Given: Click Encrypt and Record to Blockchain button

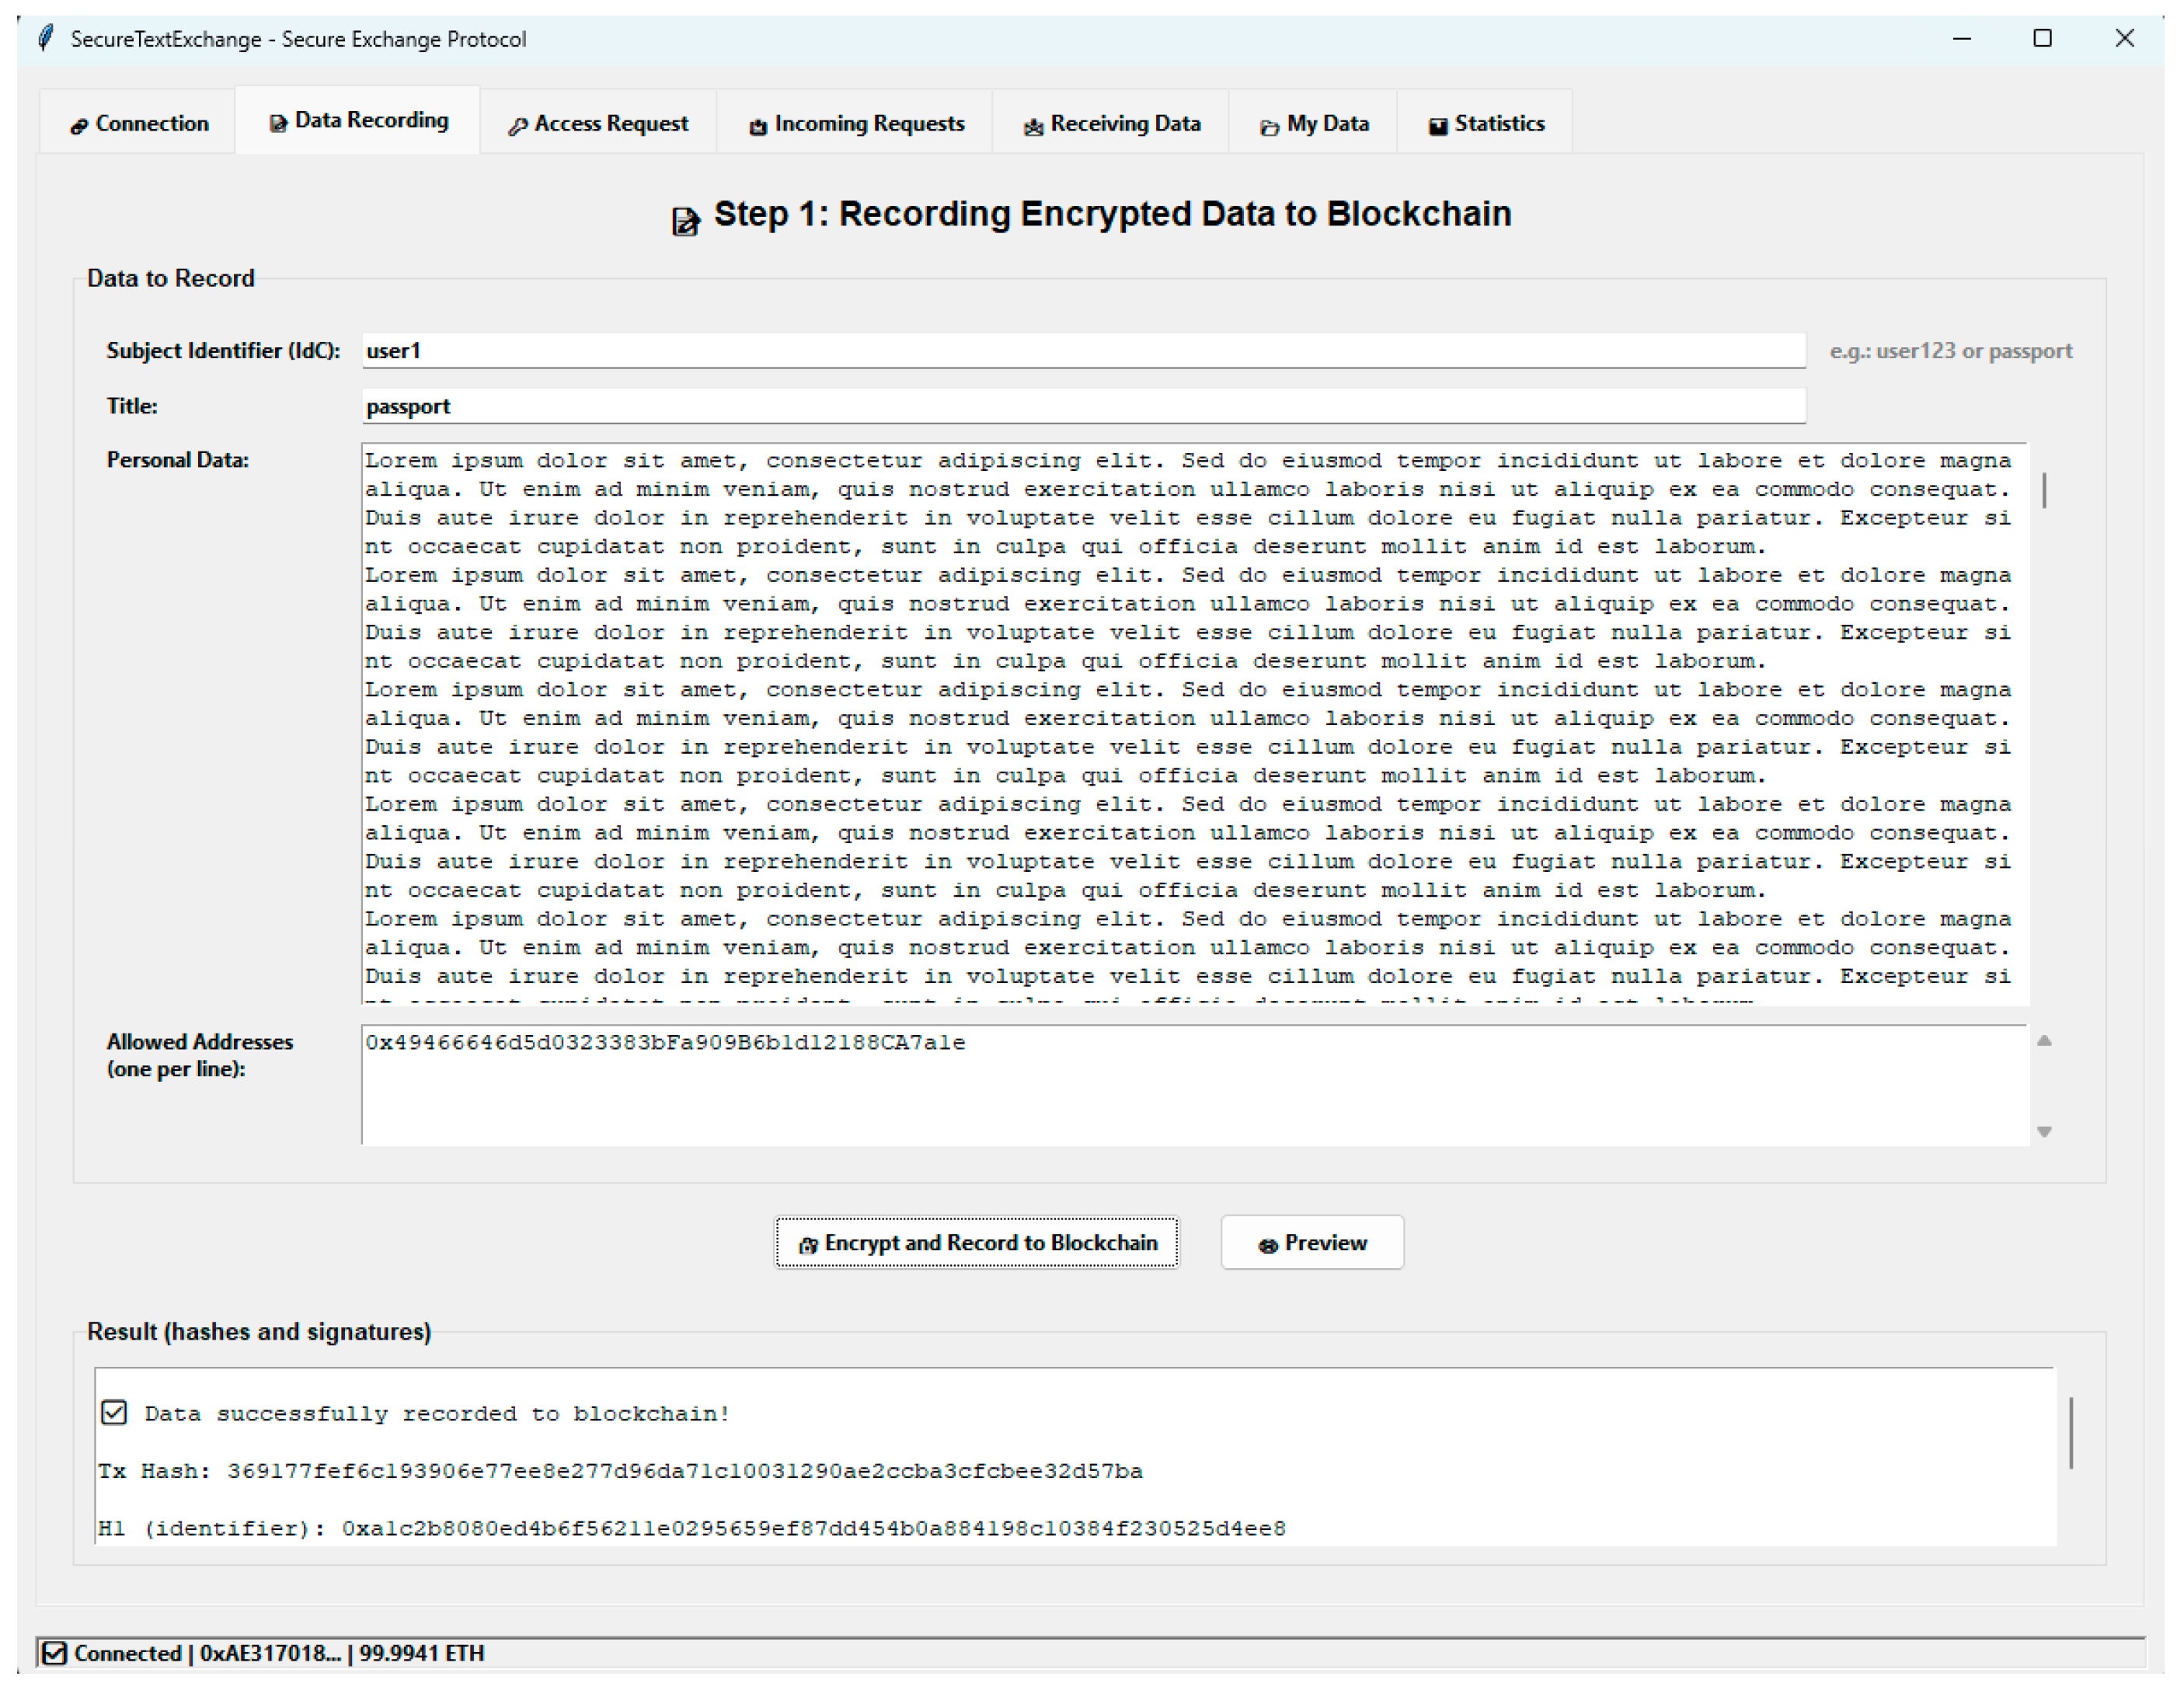Looking at the screenshot, I should [x=977, y=1242].
